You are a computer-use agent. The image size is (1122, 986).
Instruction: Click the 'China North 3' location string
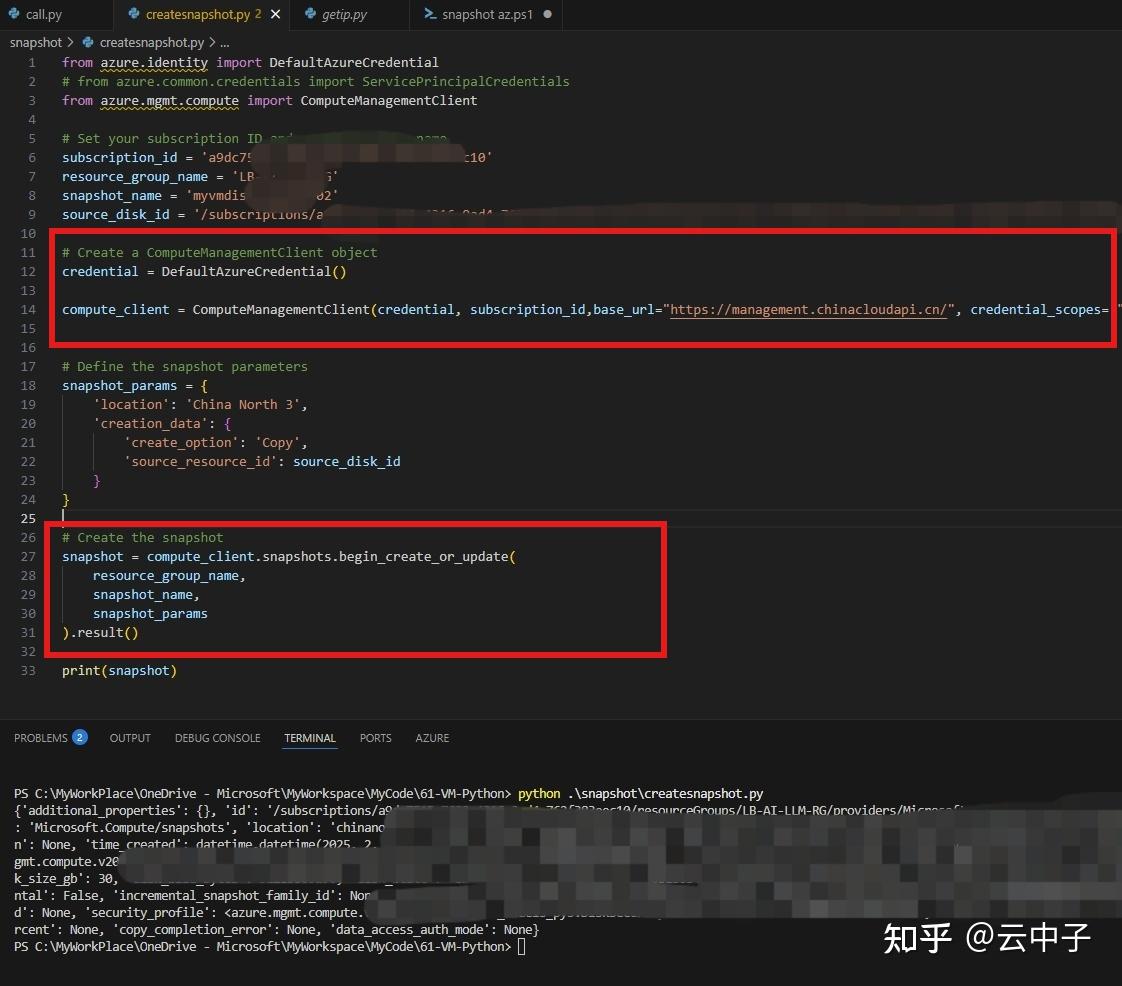[x=243, y=405]
